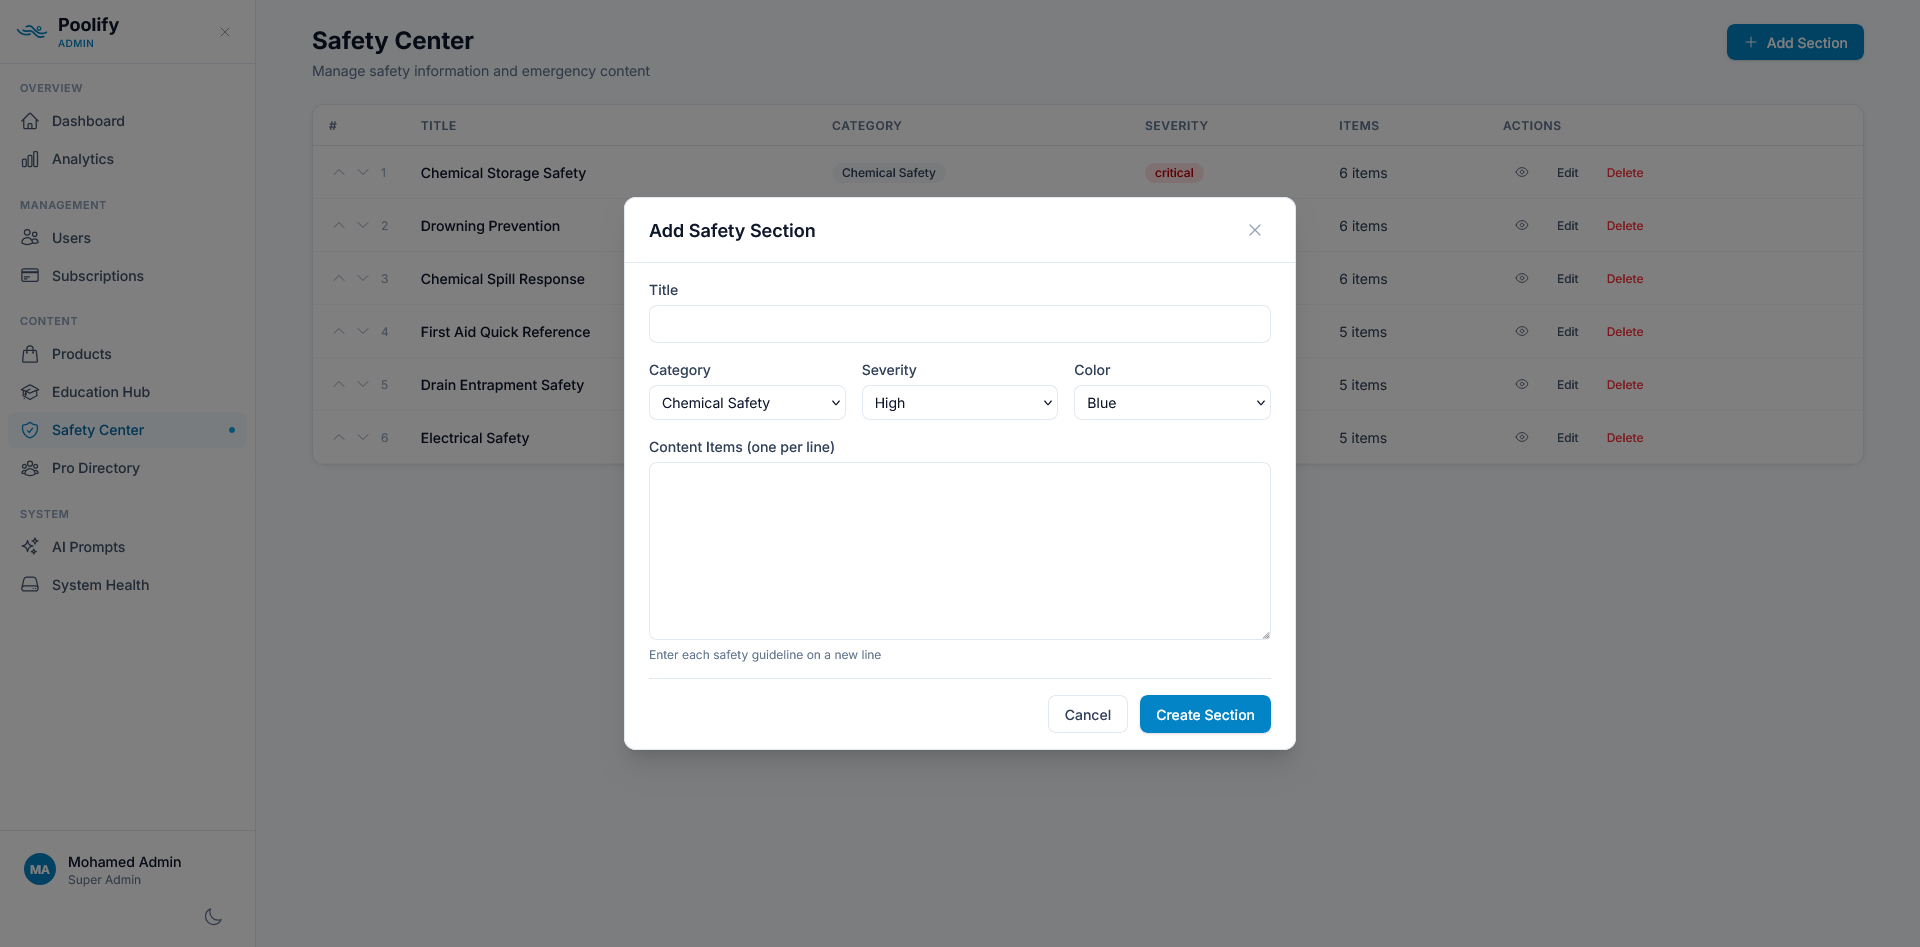Click Create Section button

pos(1205,715)
